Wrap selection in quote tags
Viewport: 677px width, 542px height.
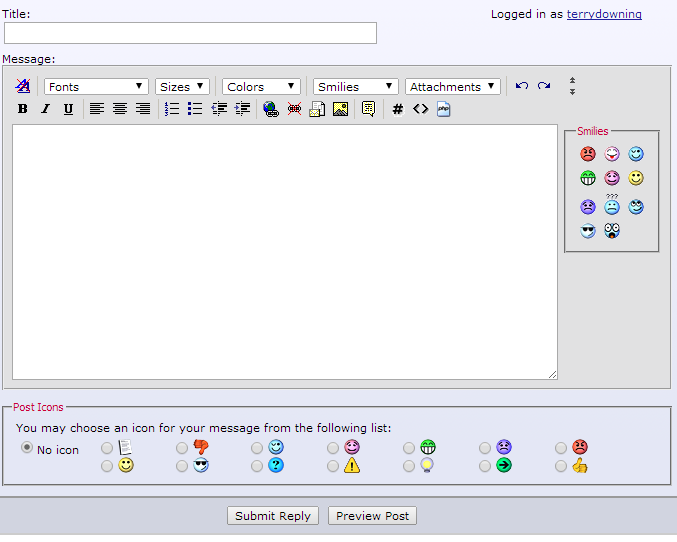368,109
